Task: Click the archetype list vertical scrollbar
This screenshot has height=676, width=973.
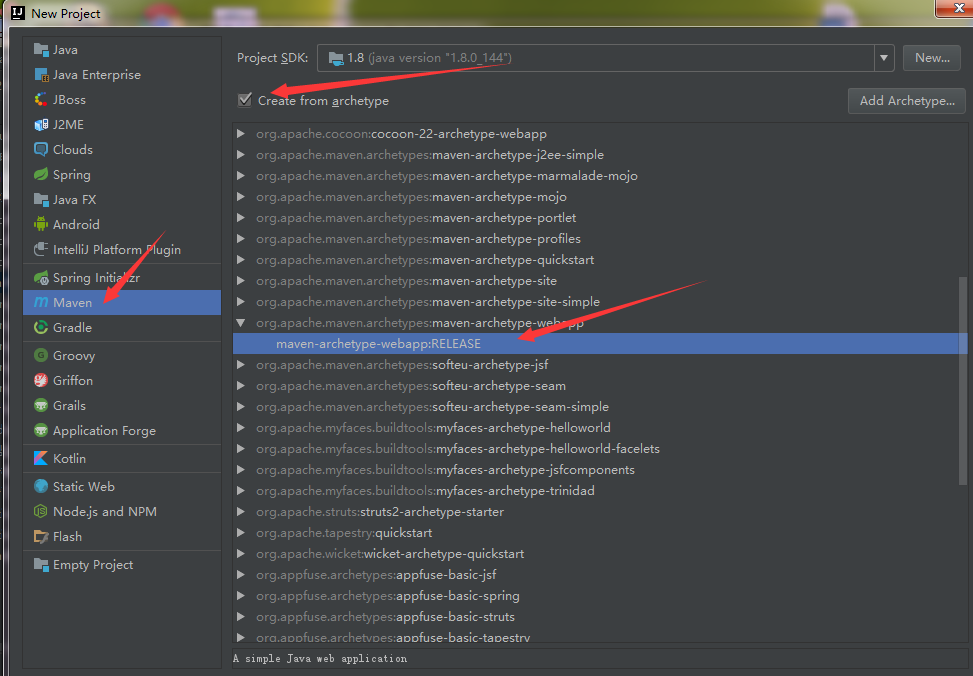Action: [962, 380]
